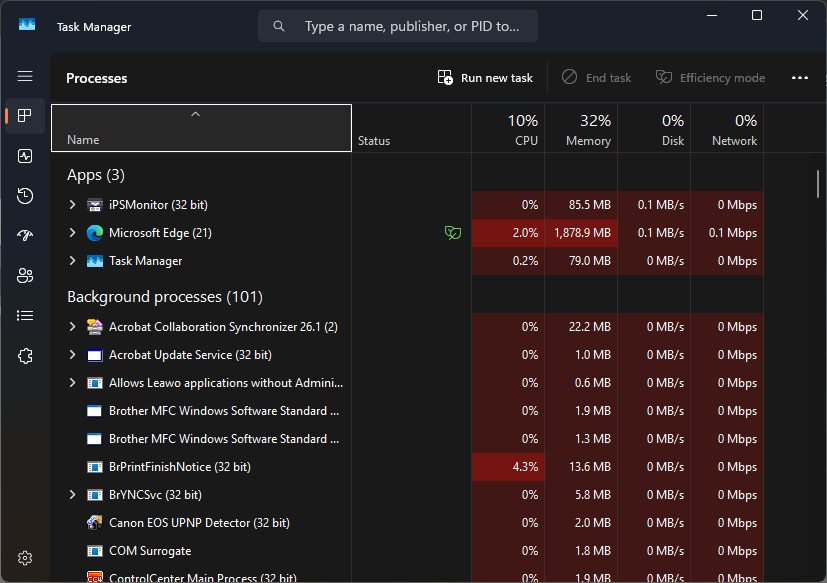Click Run new task button
This screenshot has width=827, height=583.
485,78
